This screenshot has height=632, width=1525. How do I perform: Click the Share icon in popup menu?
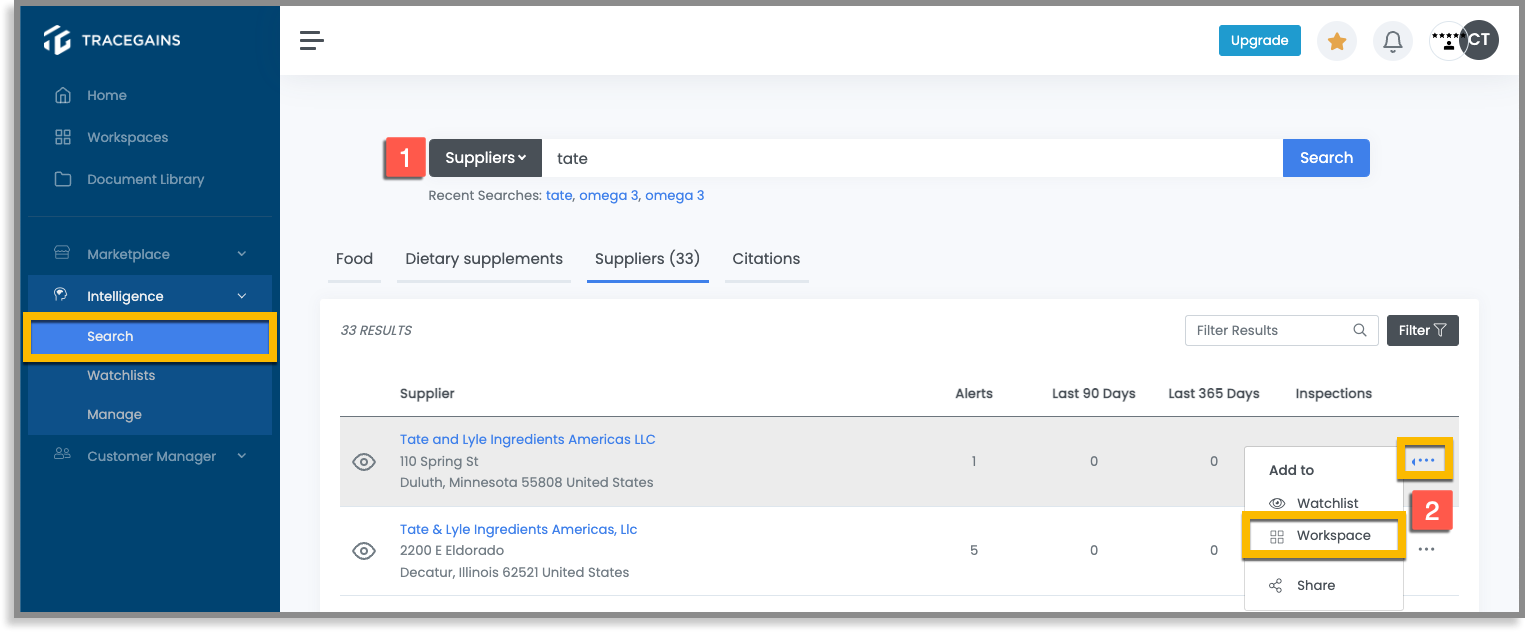point(1275,586)
